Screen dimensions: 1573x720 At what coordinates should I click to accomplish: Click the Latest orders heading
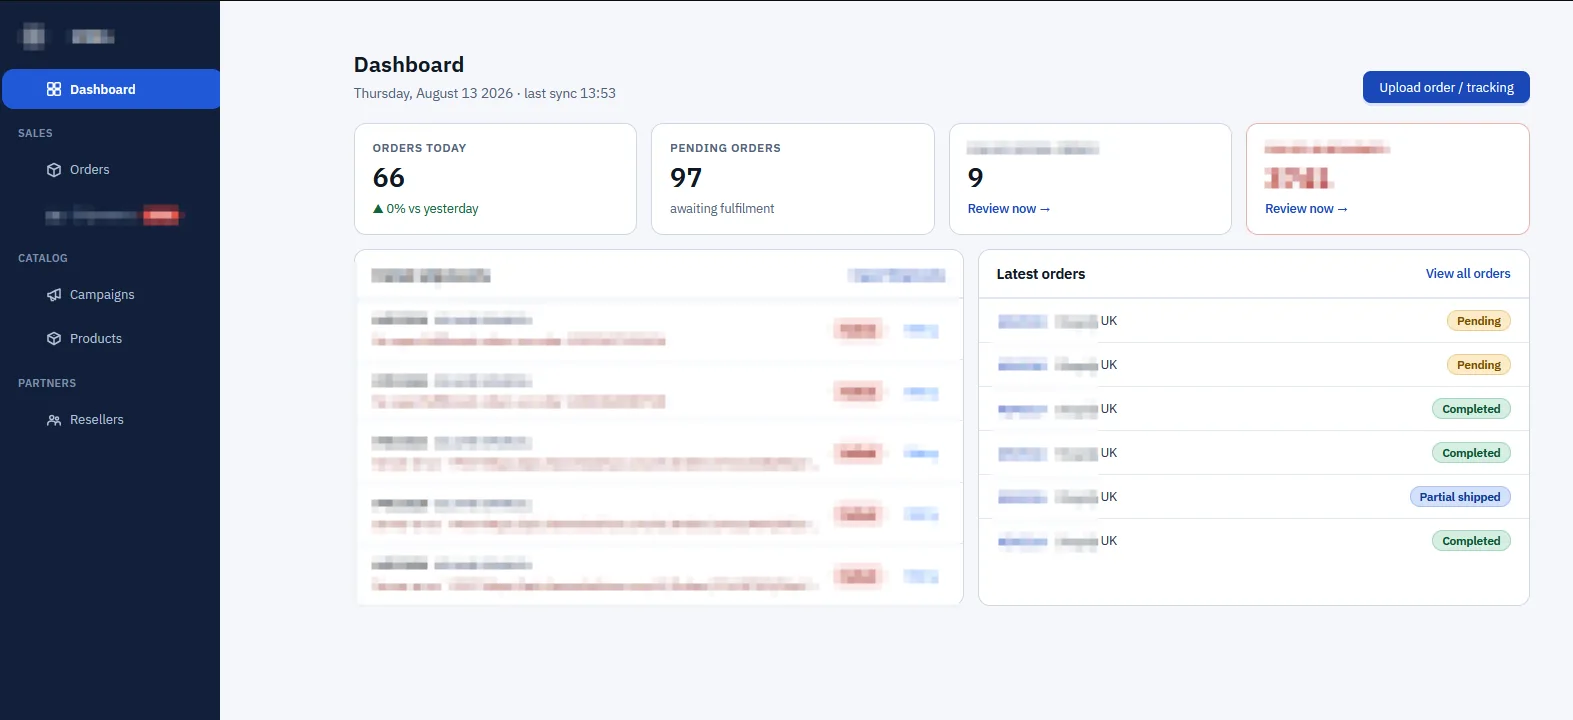(x=1041, y=274)
